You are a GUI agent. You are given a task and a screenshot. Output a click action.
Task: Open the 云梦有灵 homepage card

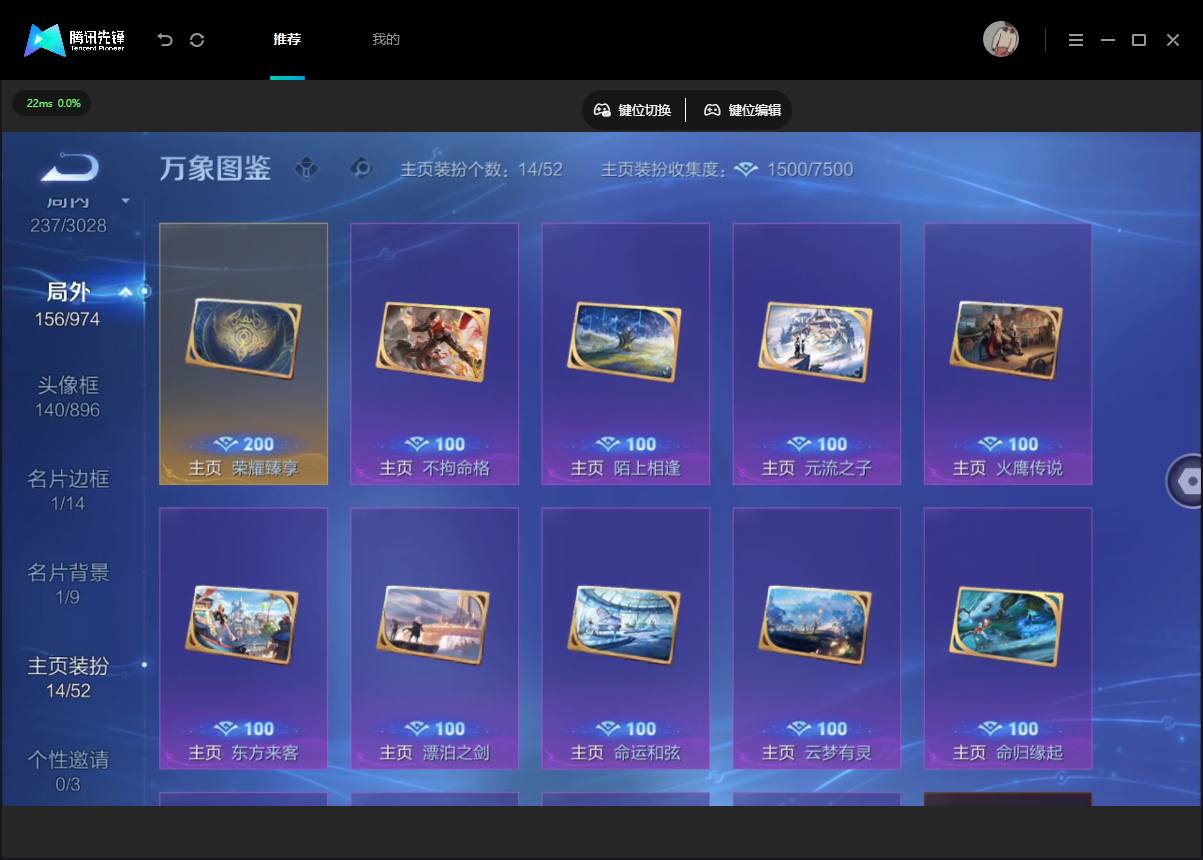pyautogui.click(x=816, y=638)
